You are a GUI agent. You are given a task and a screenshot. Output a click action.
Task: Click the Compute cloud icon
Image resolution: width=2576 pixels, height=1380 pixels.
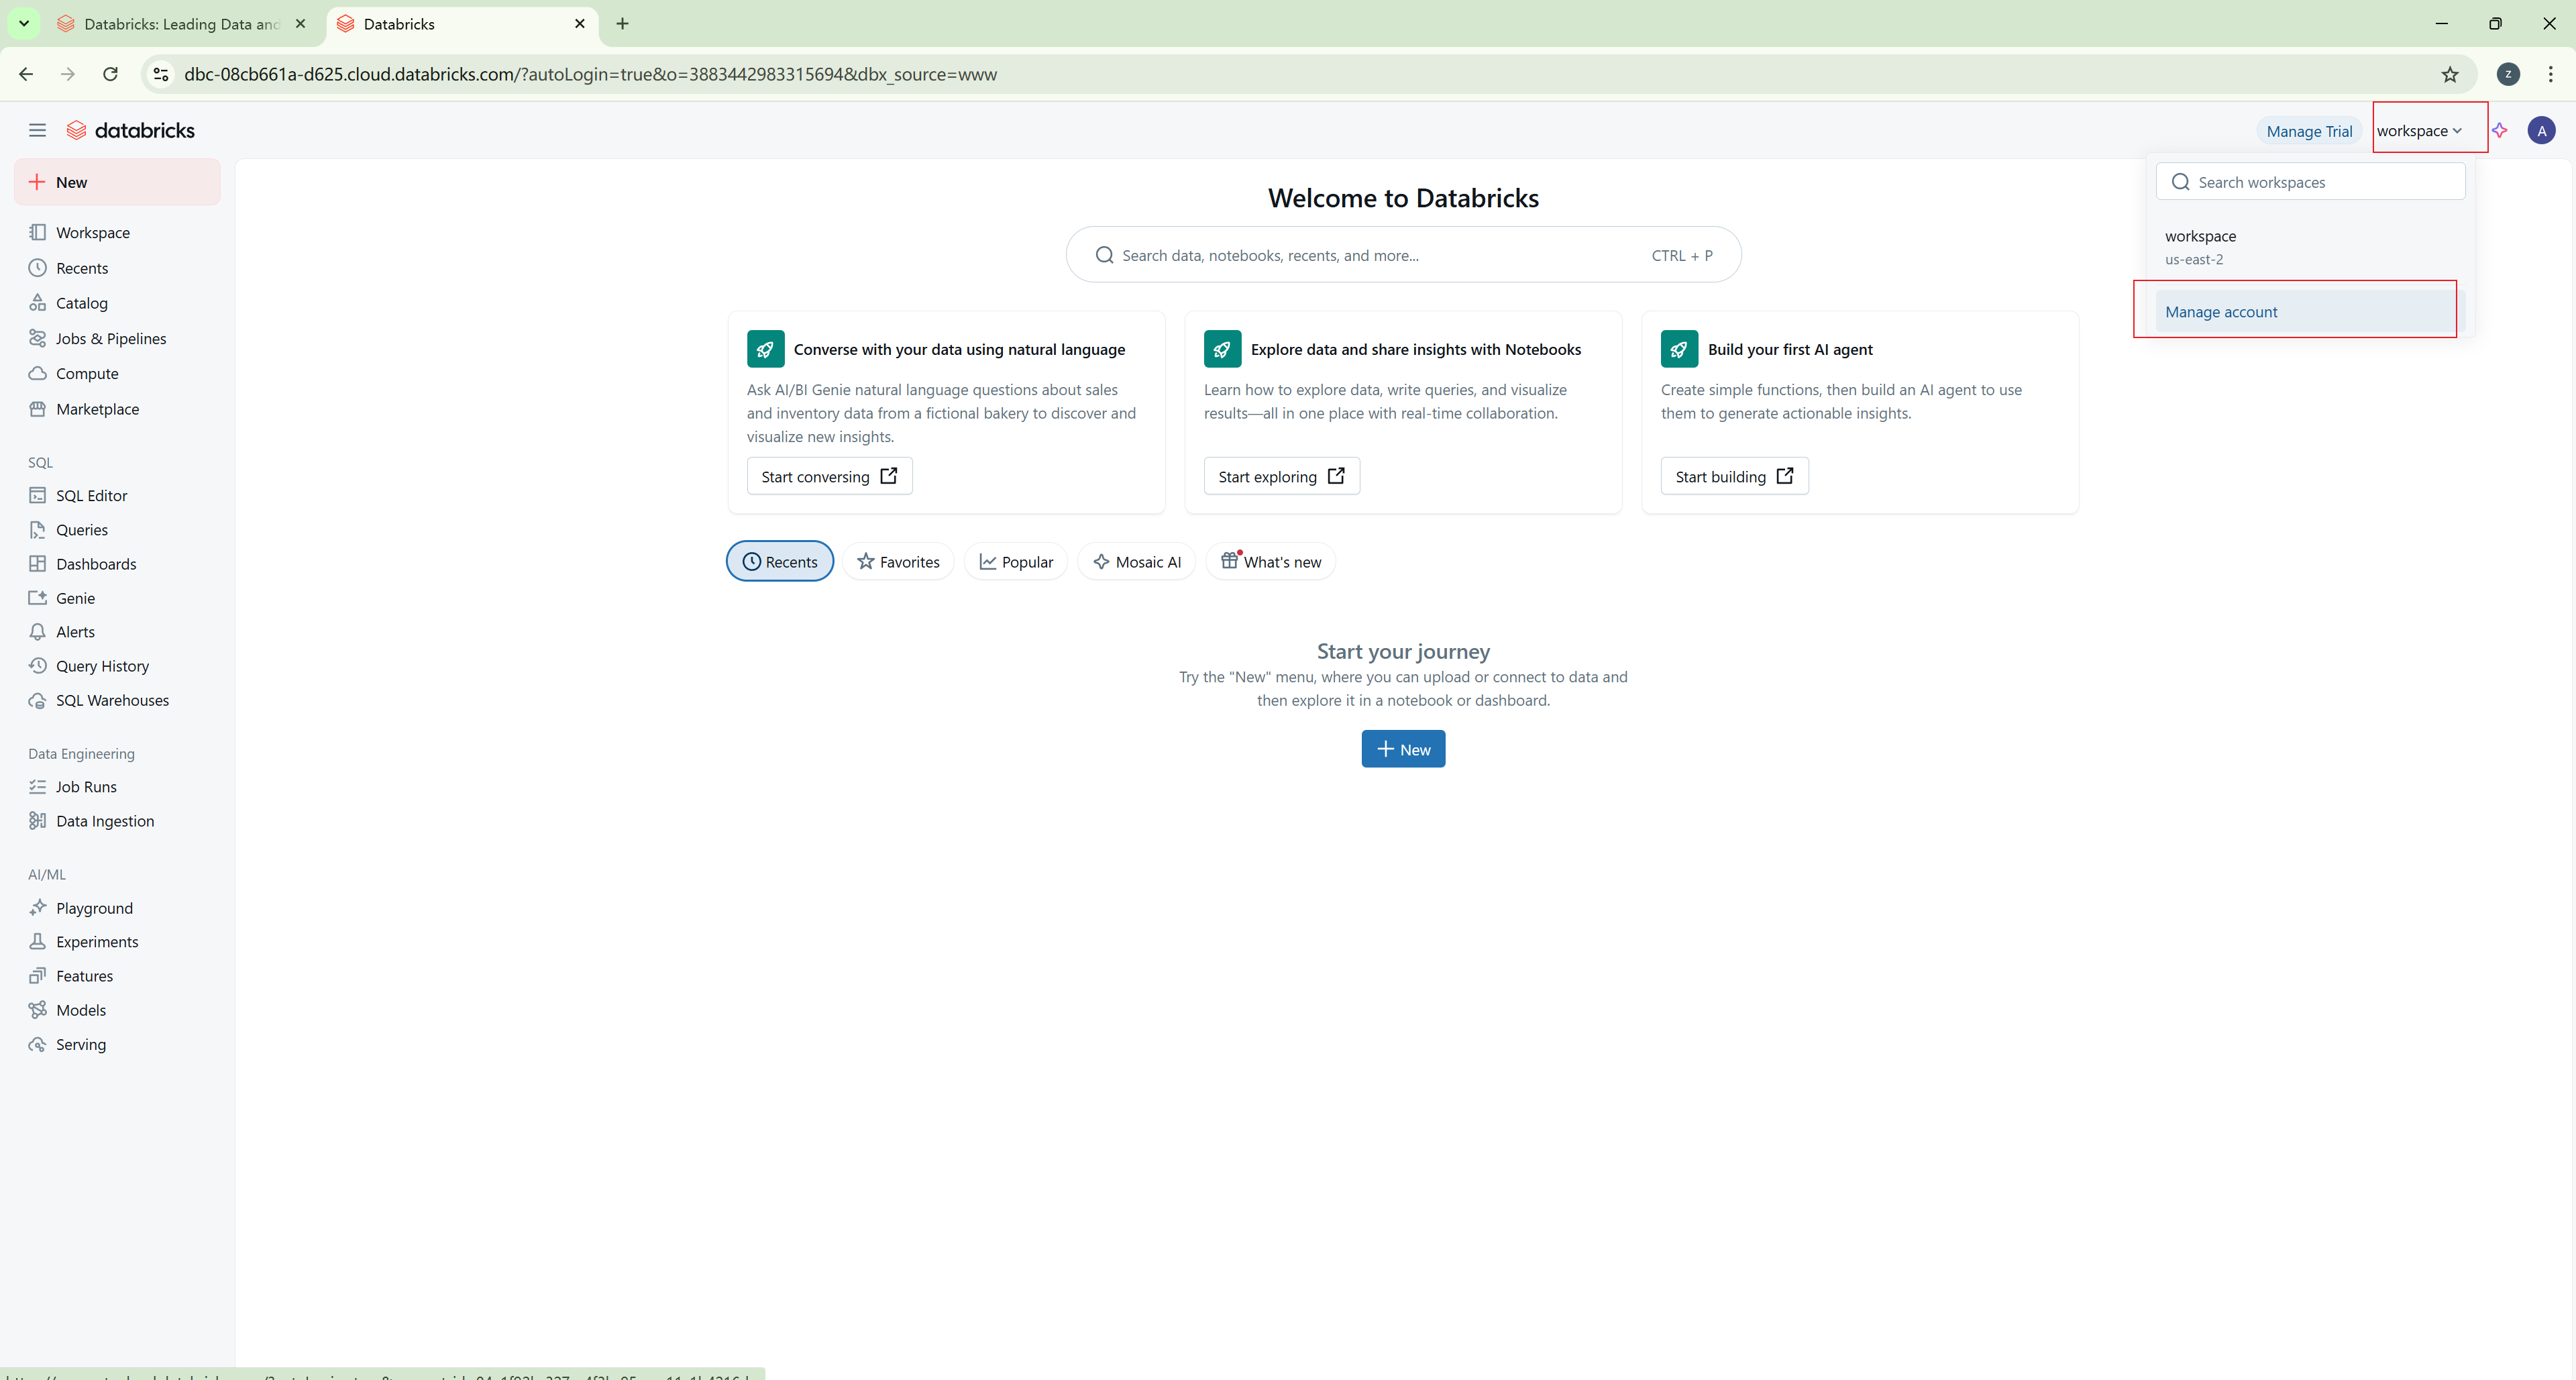pos(38,373)
